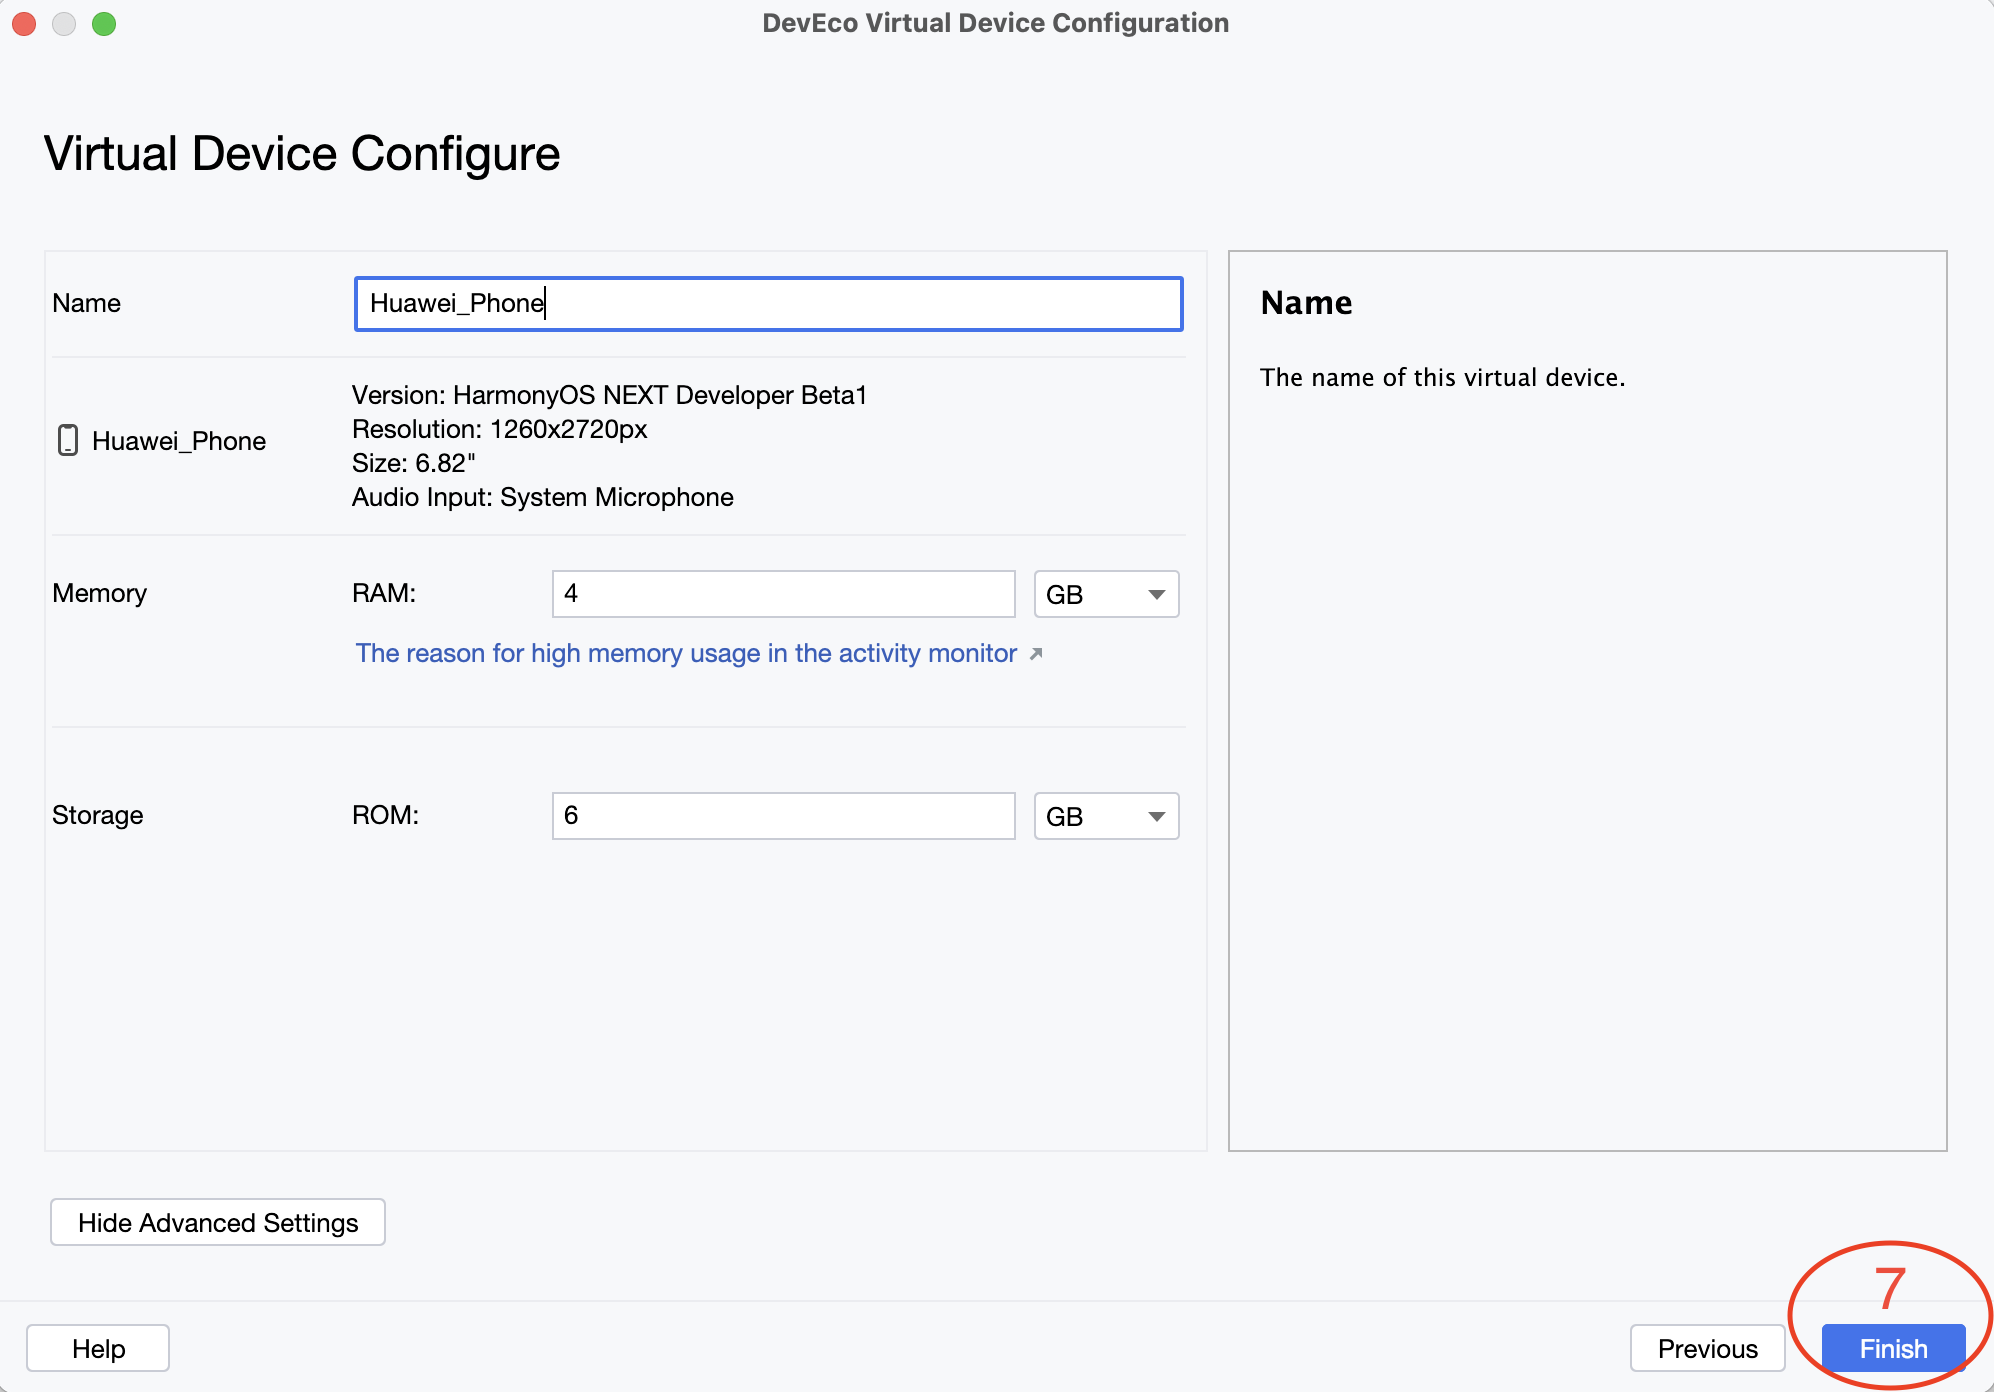Open the RAM unit GB dropdown
Image resolution: width=1994 pixels, height=1392 pixels.
(1105, 594)
